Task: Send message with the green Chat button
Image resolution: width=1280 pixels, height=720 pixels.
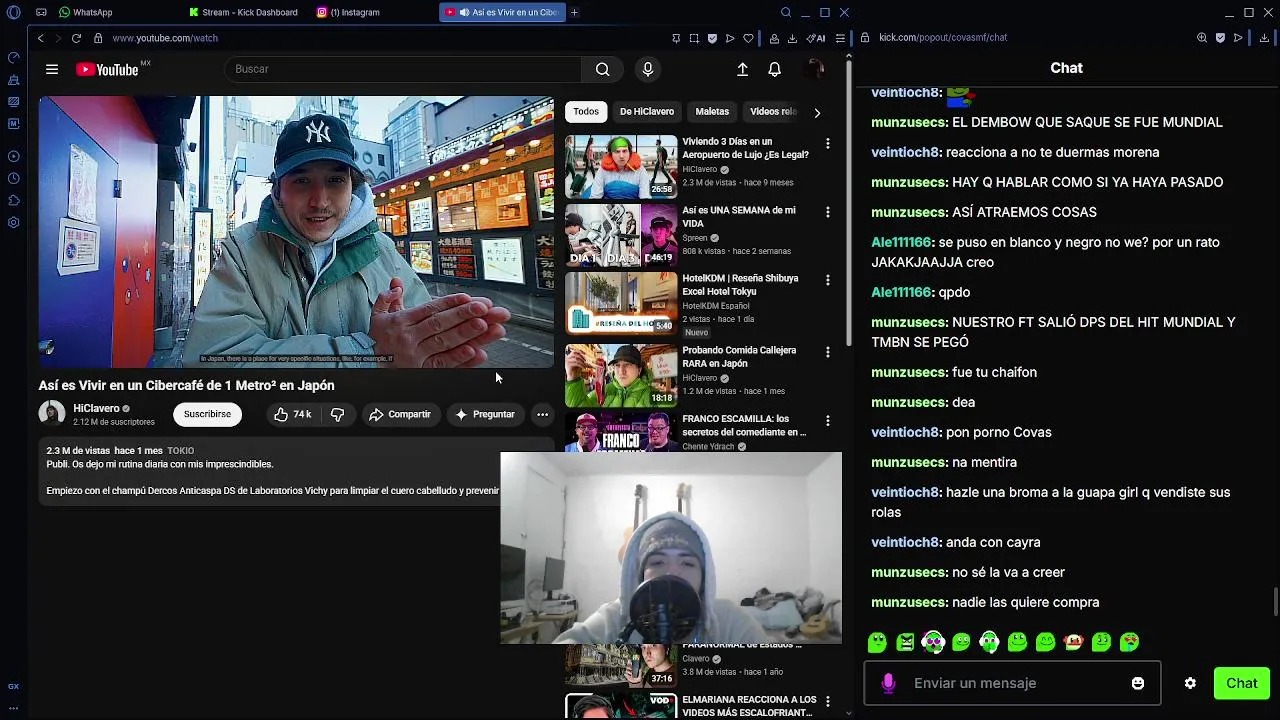Action: pyautogui.click(x=1242, y=683)
